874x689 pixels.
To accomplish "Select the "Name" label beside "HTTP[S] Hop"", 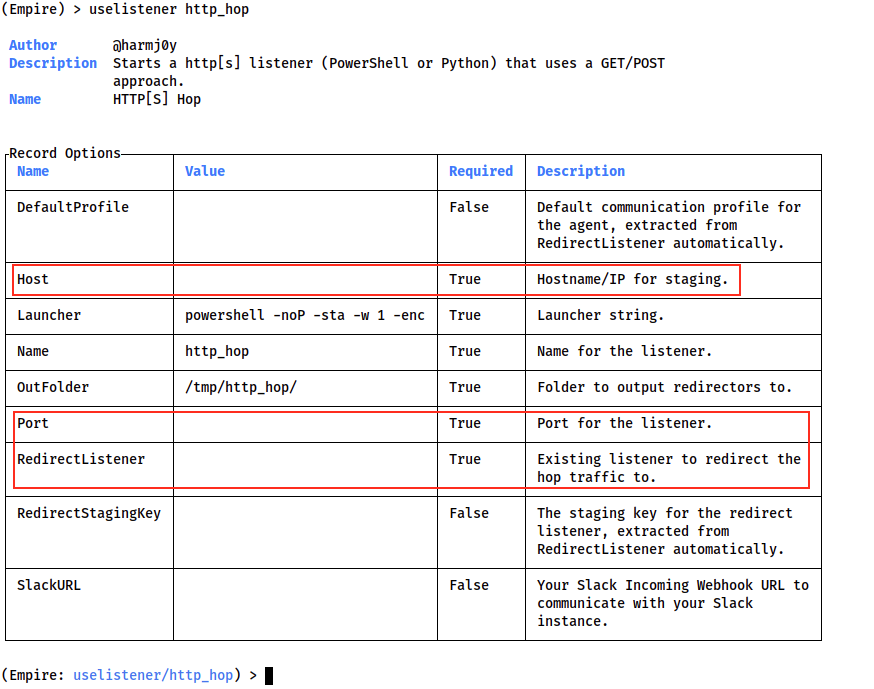I will click(25, 99).
